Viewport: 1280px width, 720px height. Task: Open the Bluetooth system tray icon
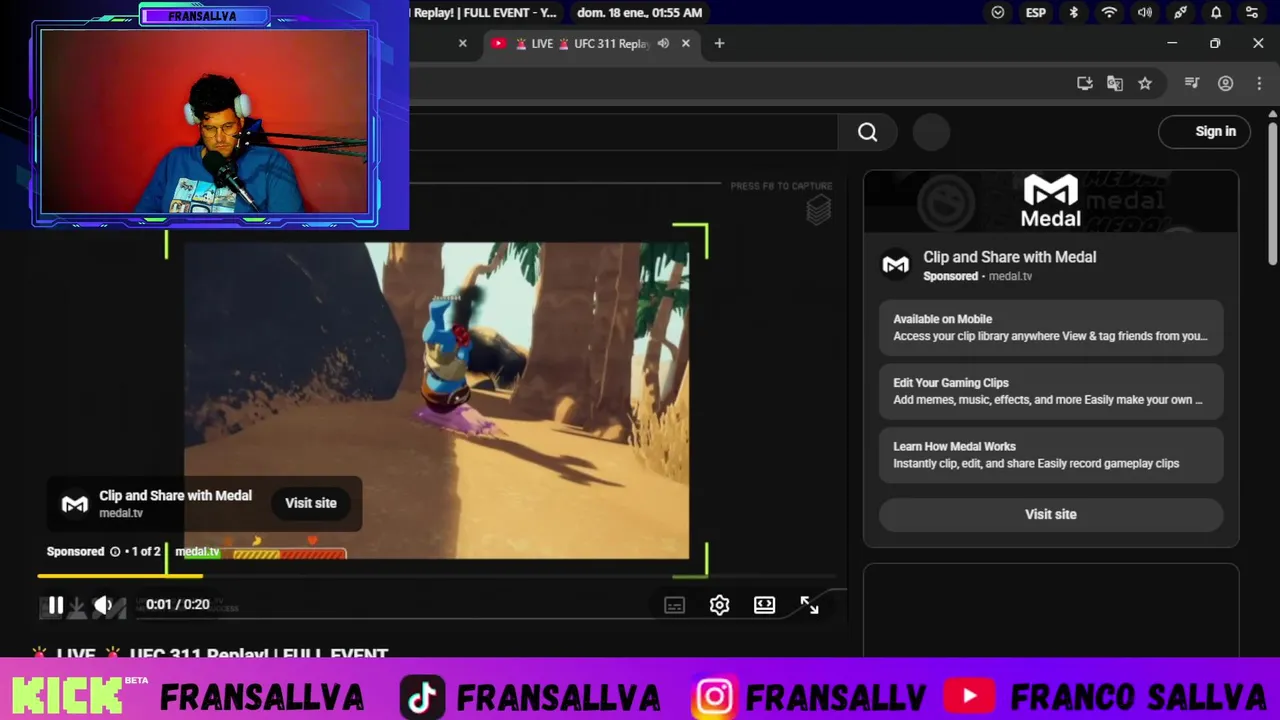pyautogui.click(x=1074, y=12)
